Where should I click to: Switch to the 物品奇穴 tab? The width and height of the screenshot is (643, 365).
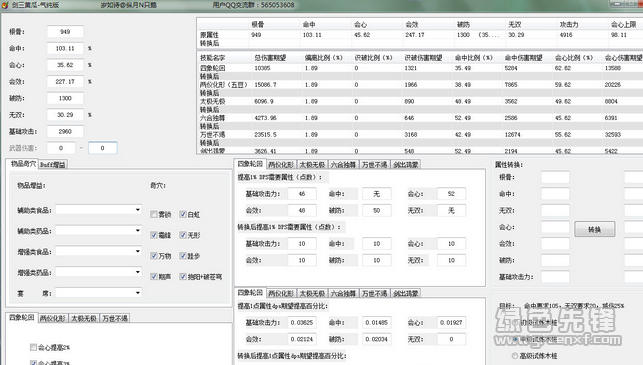click(23, 164)
